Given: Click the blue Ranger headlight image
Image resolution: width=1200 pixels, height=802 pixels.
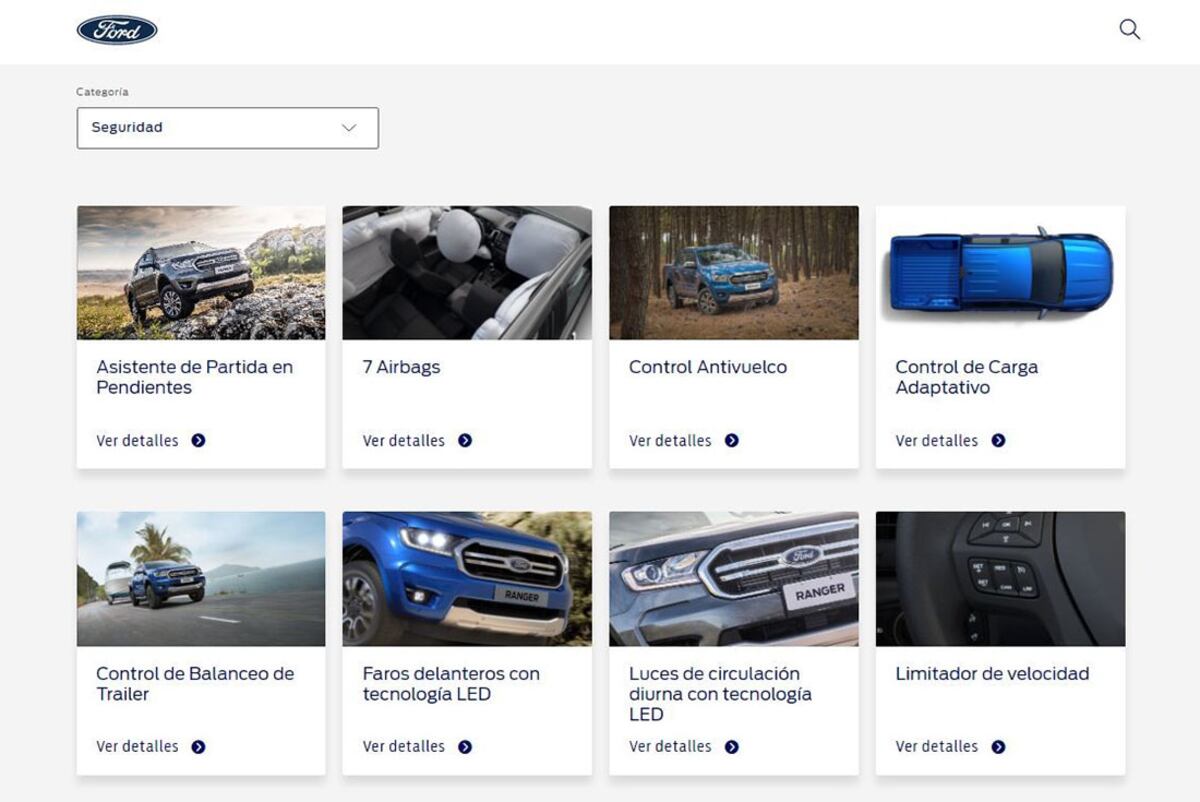Looking at the screenshot, I should 467,579.
